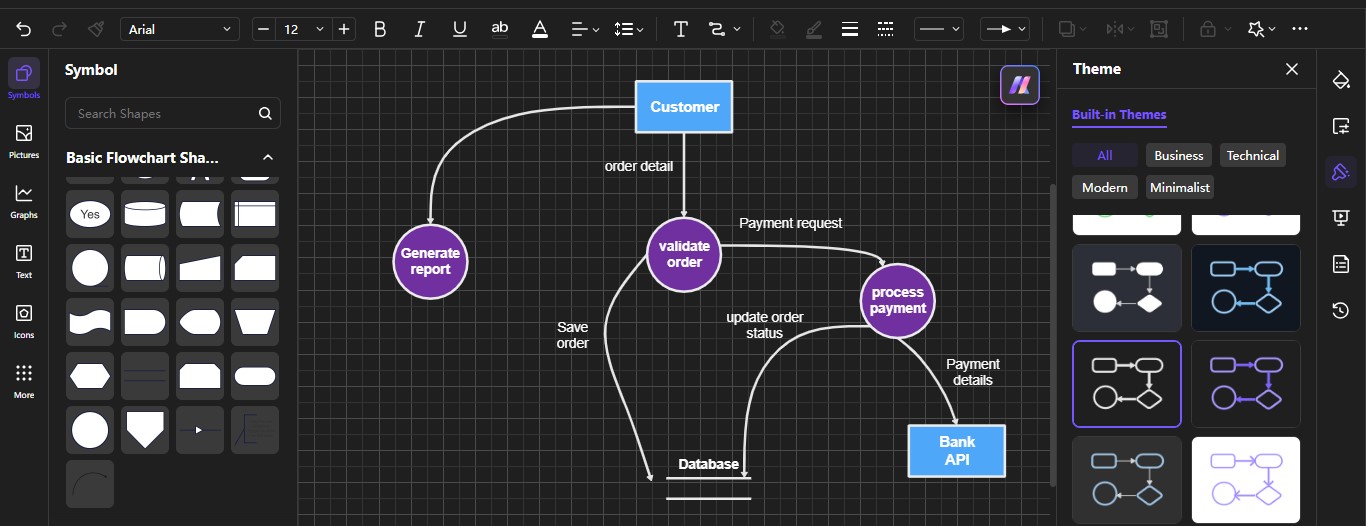Viewport: 1366px width, 526px height.
Task: Open the More sidebar options
Action: (x=24, y=381)
